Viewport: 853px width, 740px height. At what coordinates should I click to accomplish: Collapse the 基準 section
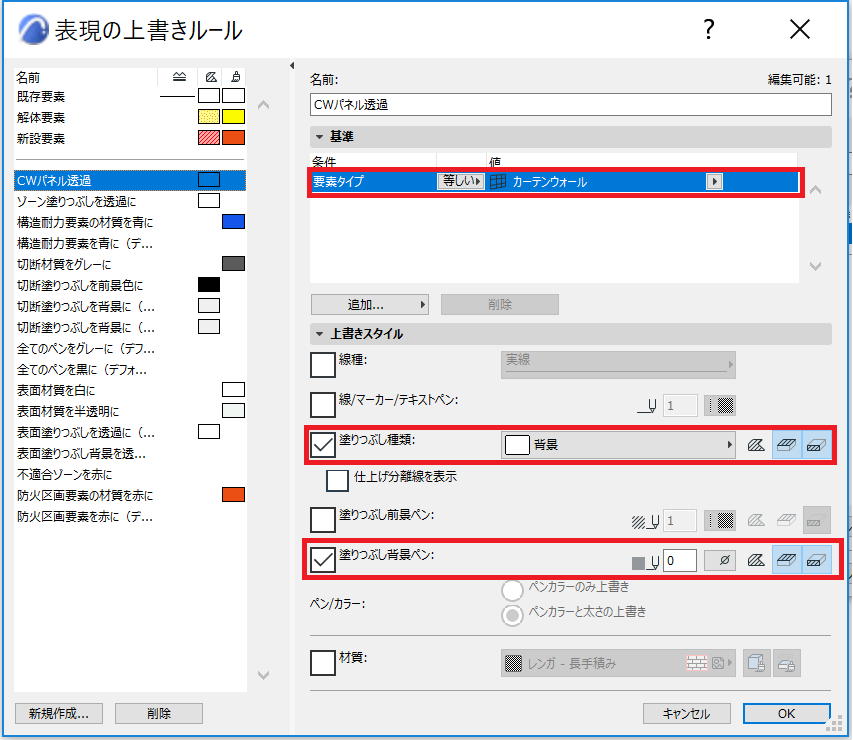point(320,137)
